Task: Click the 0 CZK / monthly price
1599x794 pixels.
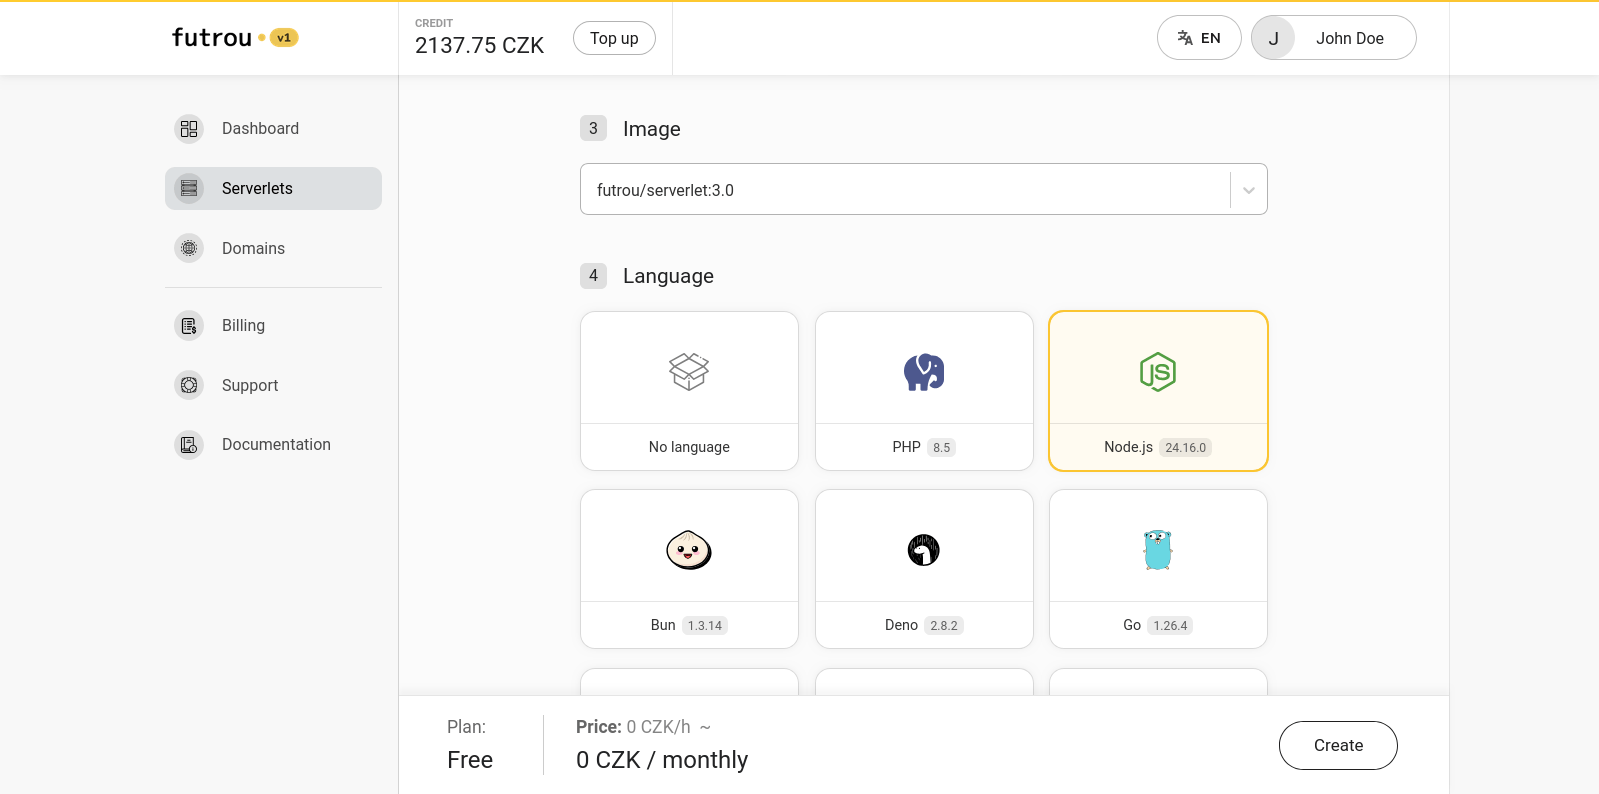Action: click(662, 760)
